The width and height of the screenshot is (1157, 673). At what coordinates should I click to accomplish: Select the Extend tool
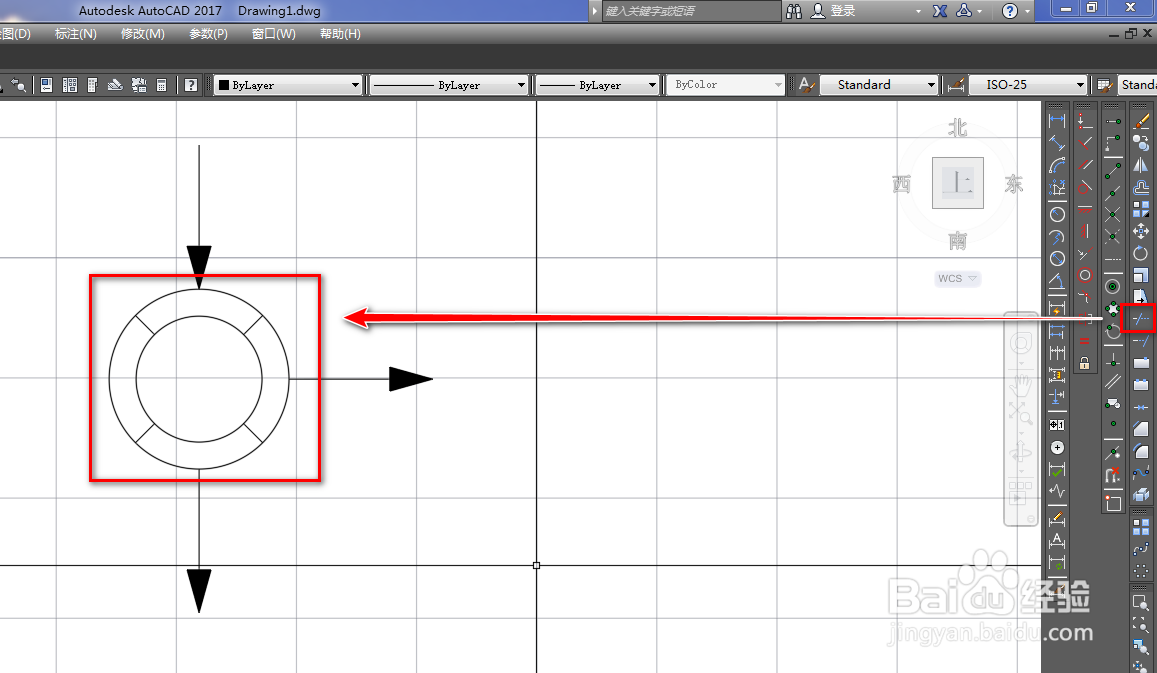[x=1141, y=340]
